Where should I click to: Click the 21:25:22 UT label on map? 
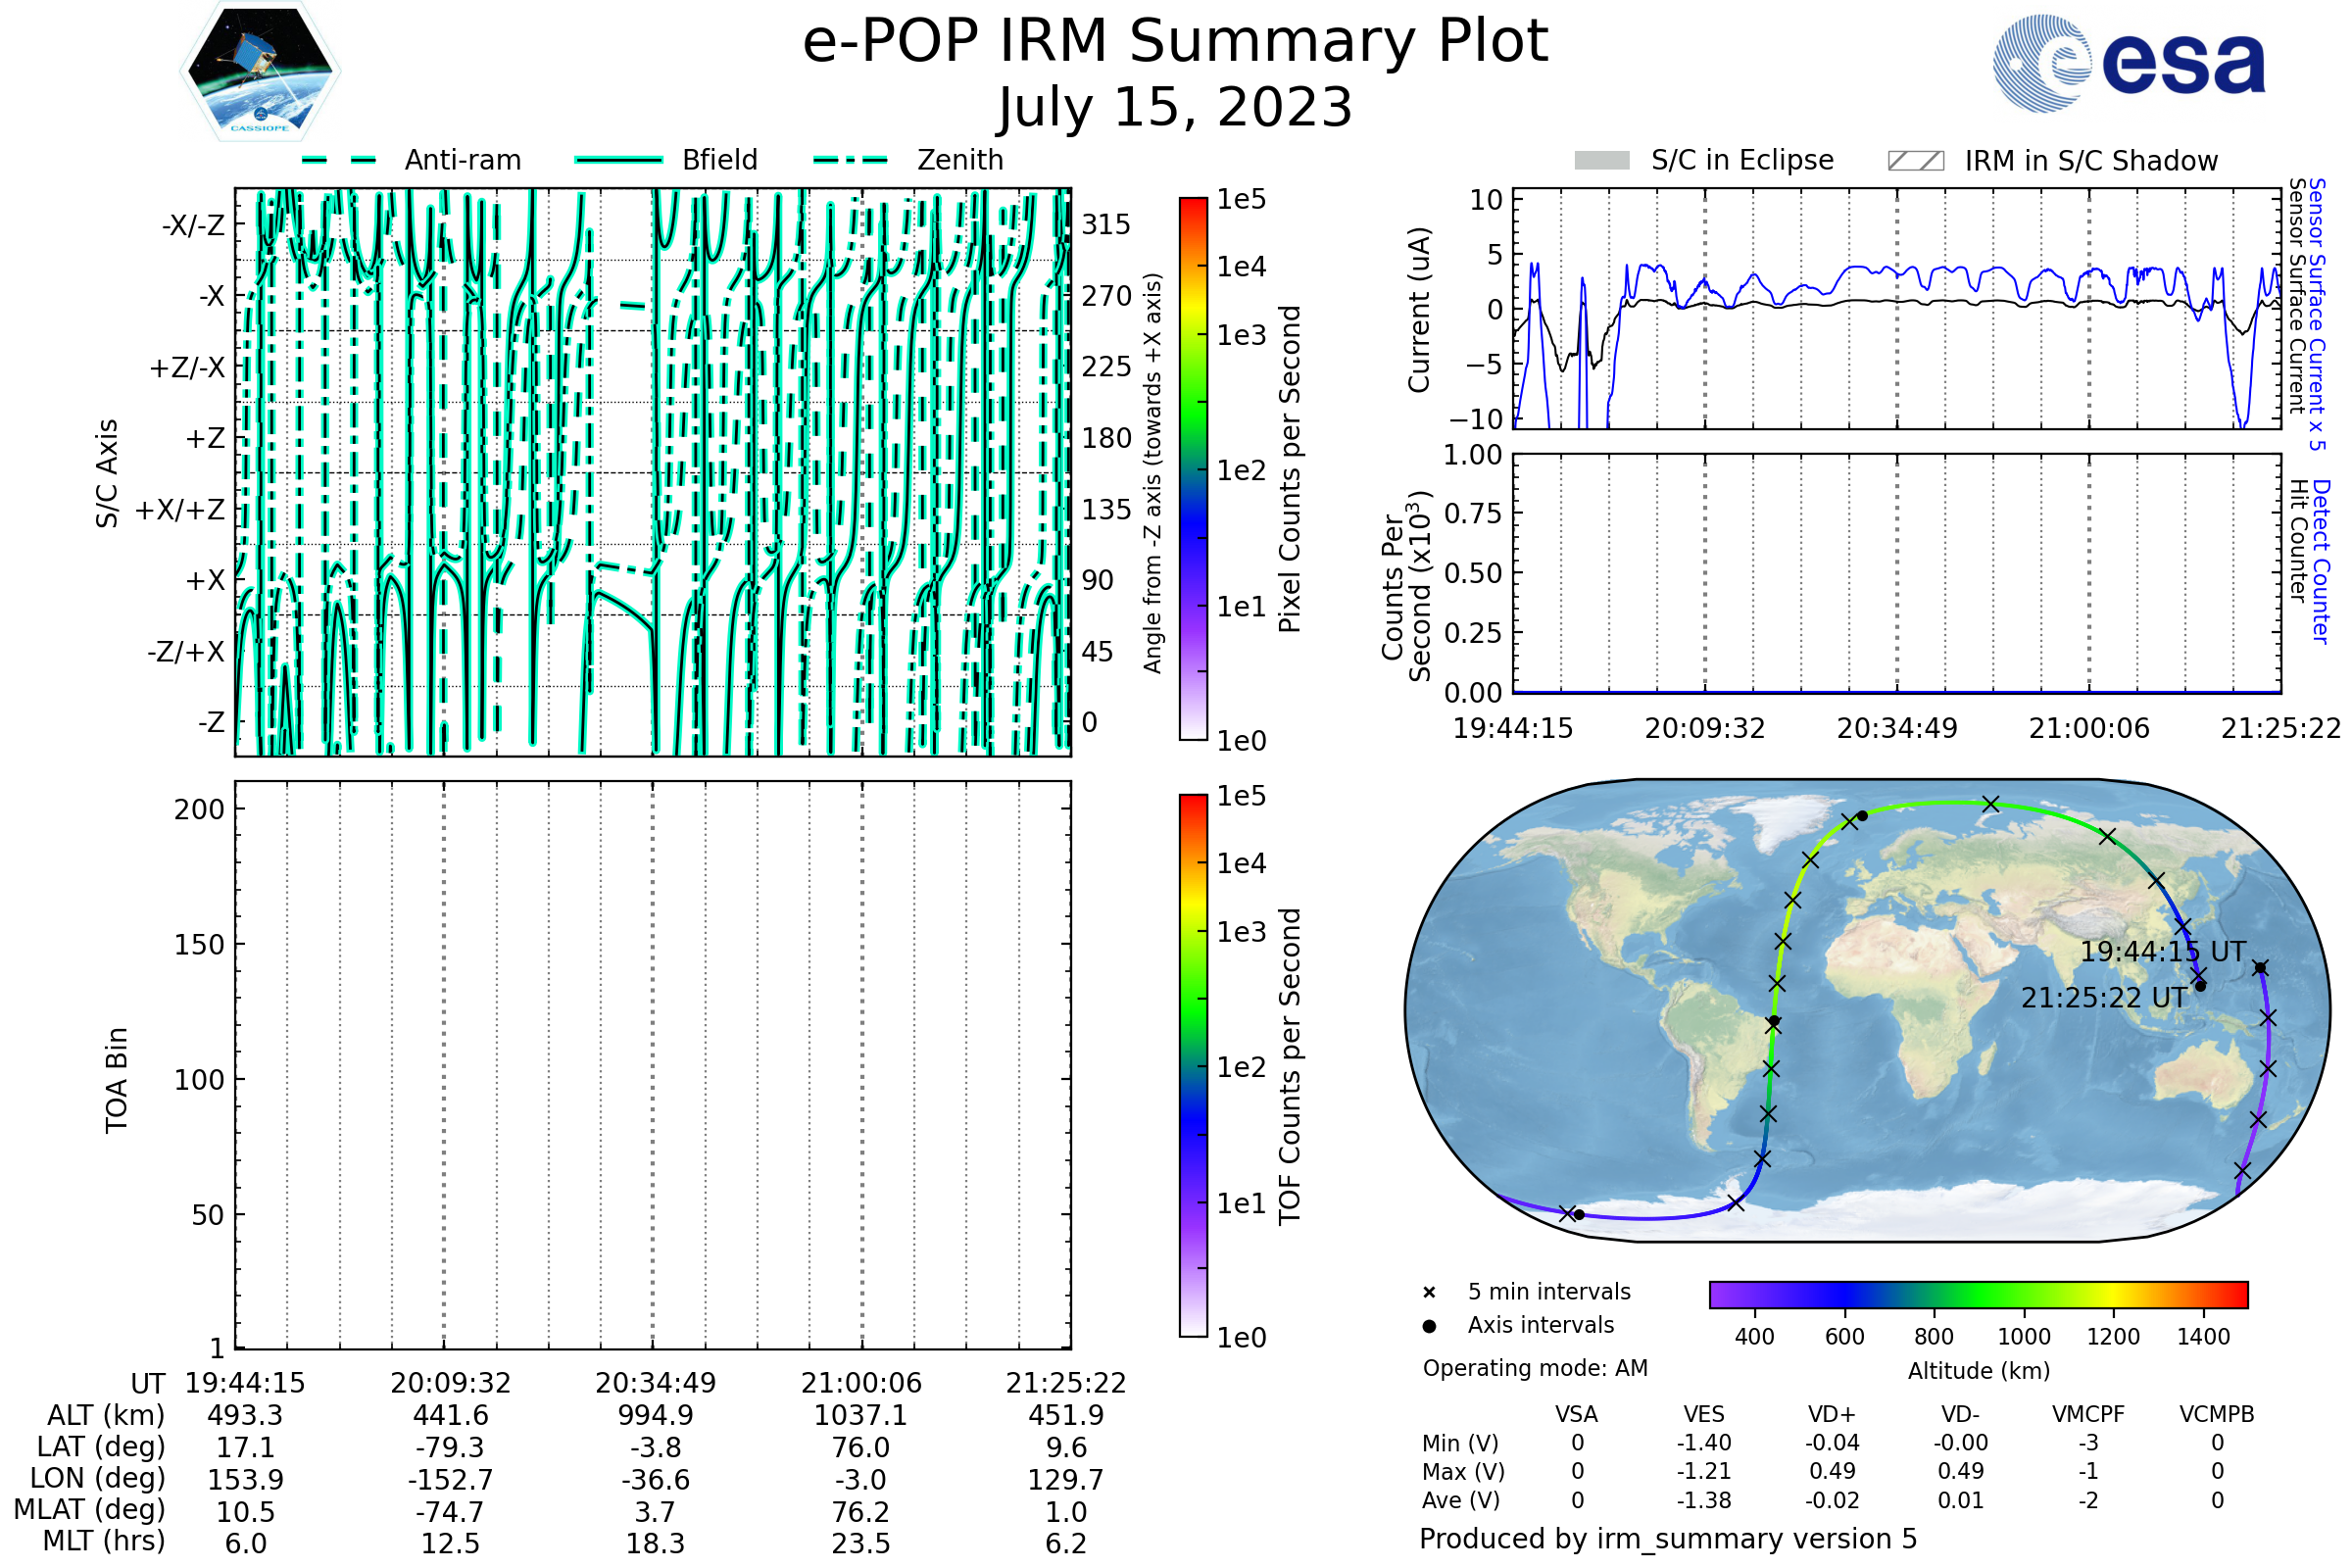point(2103,998)
